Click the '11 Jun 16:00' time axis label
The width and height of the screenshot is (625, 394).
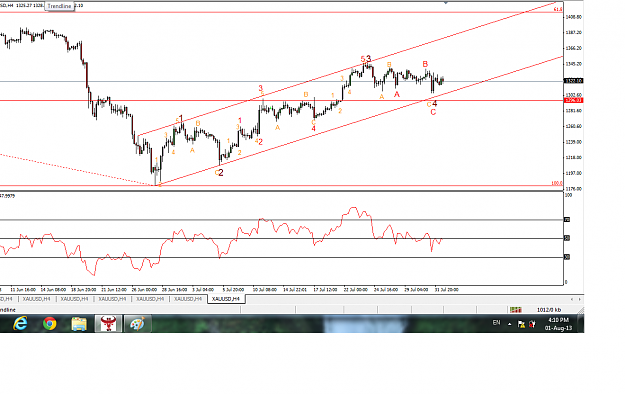pyautogui.click(x=23, y=290)
